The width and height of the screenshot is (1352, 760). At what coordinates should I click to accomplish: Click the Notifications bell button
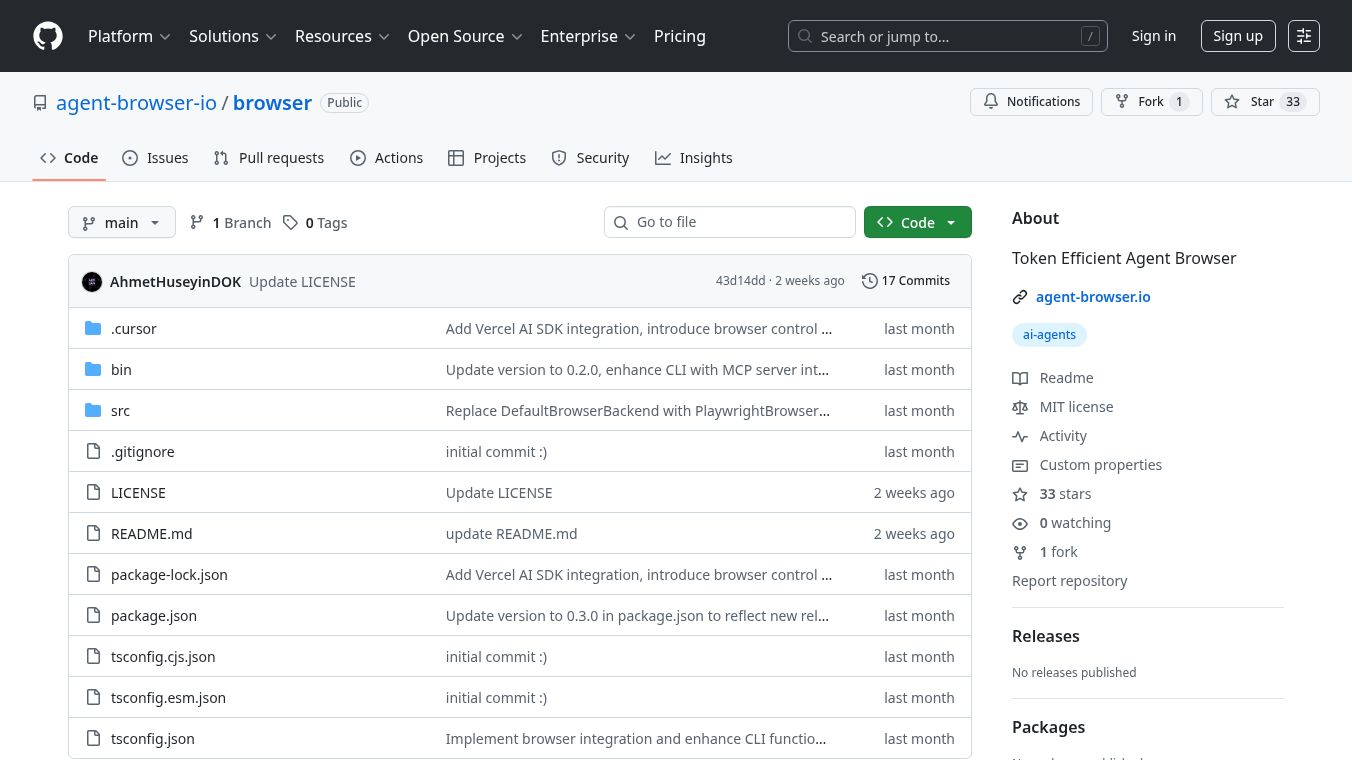pos(1031,102)
